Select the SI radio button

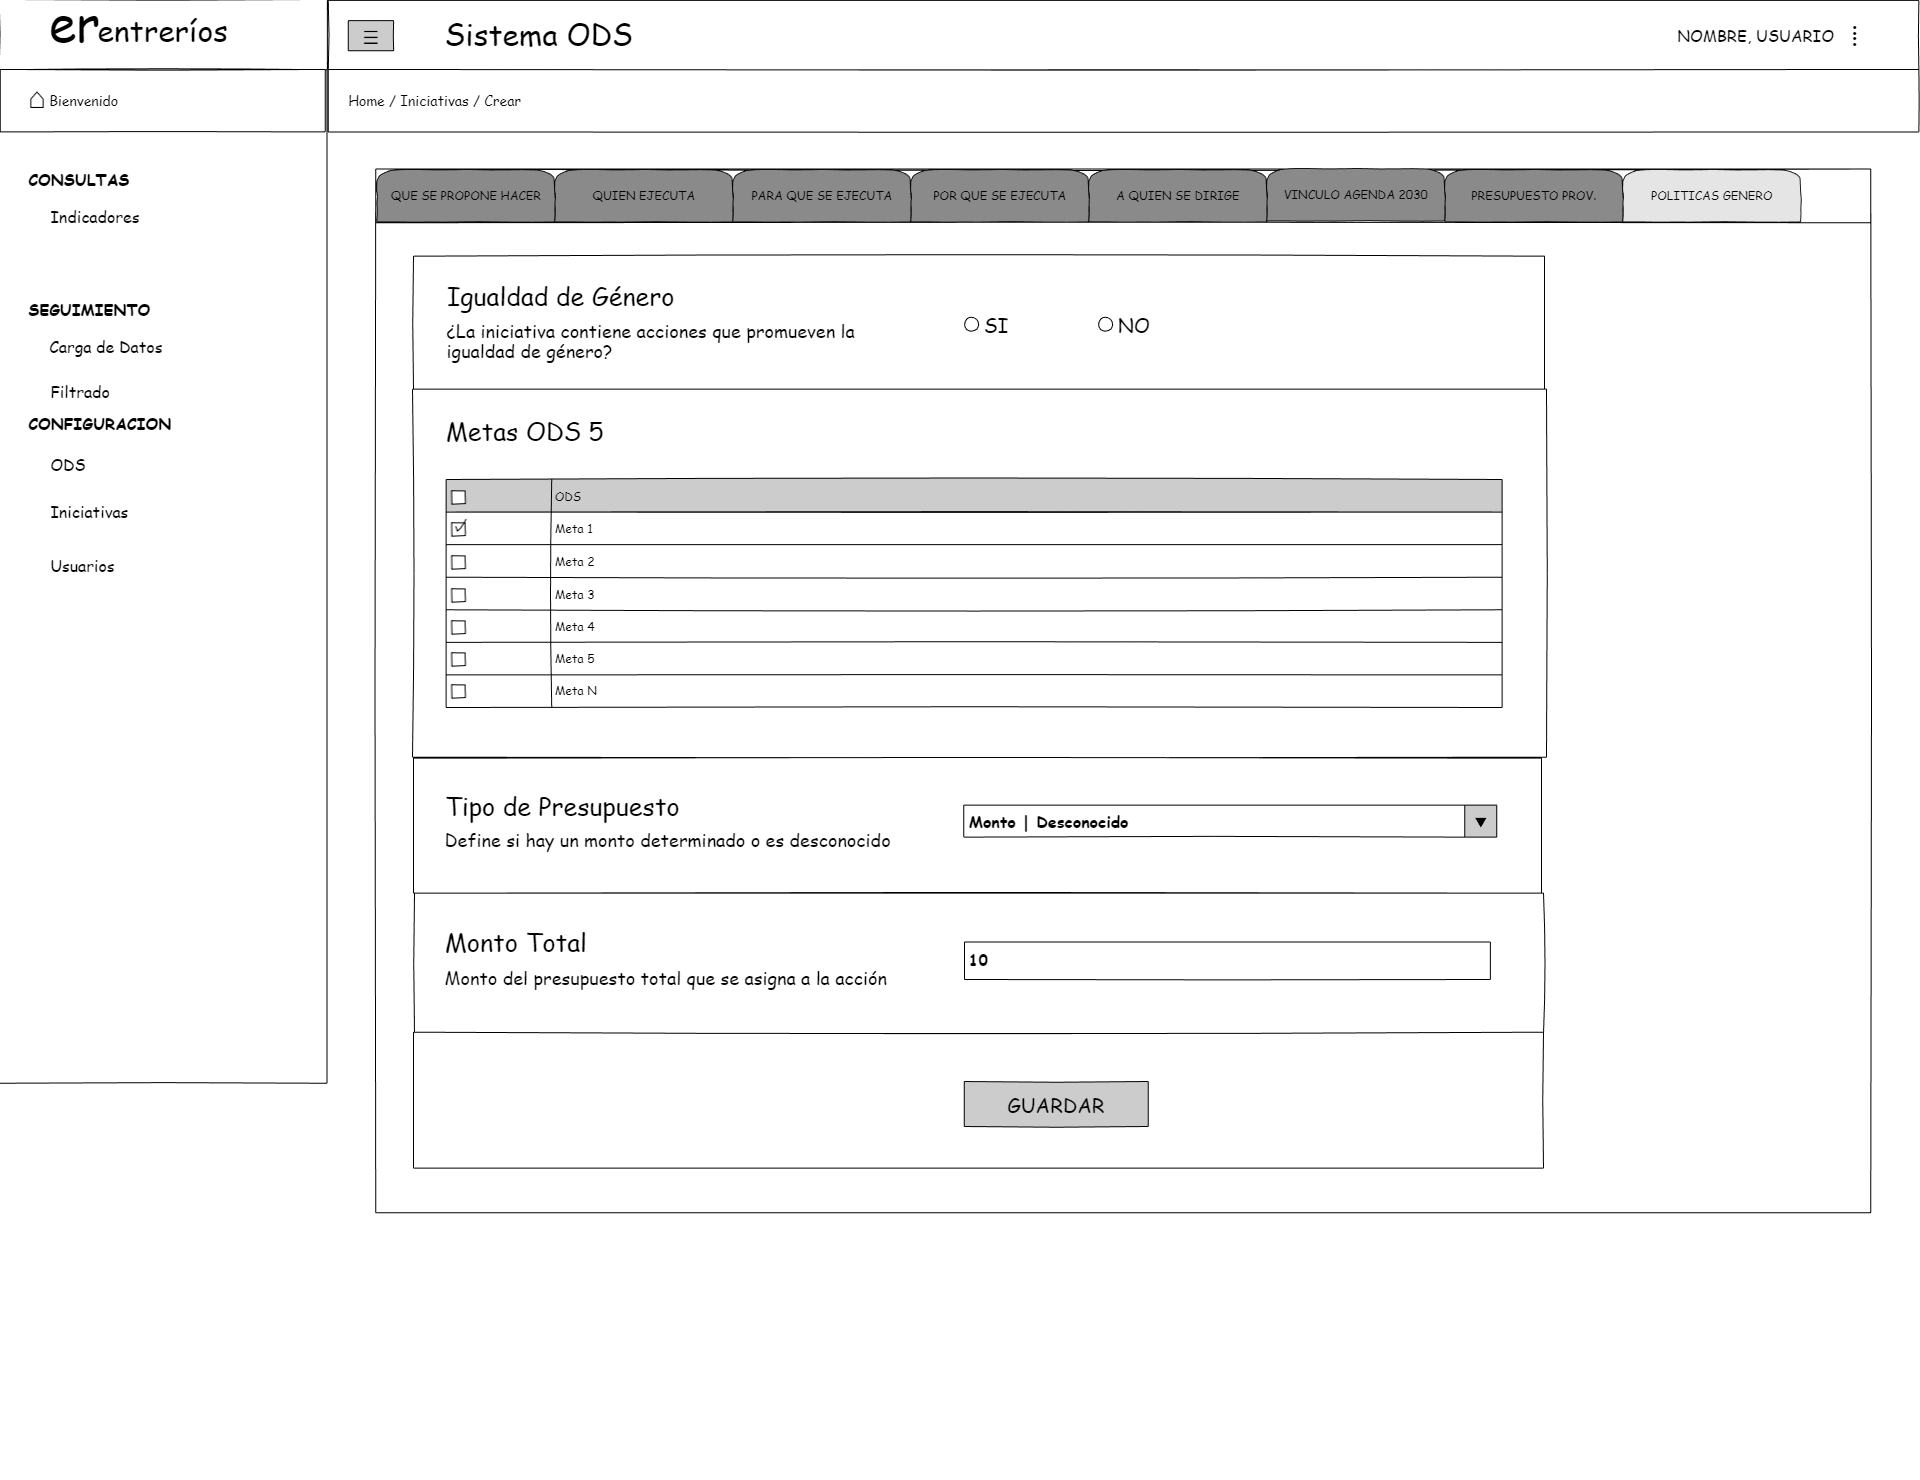(971, 325)
